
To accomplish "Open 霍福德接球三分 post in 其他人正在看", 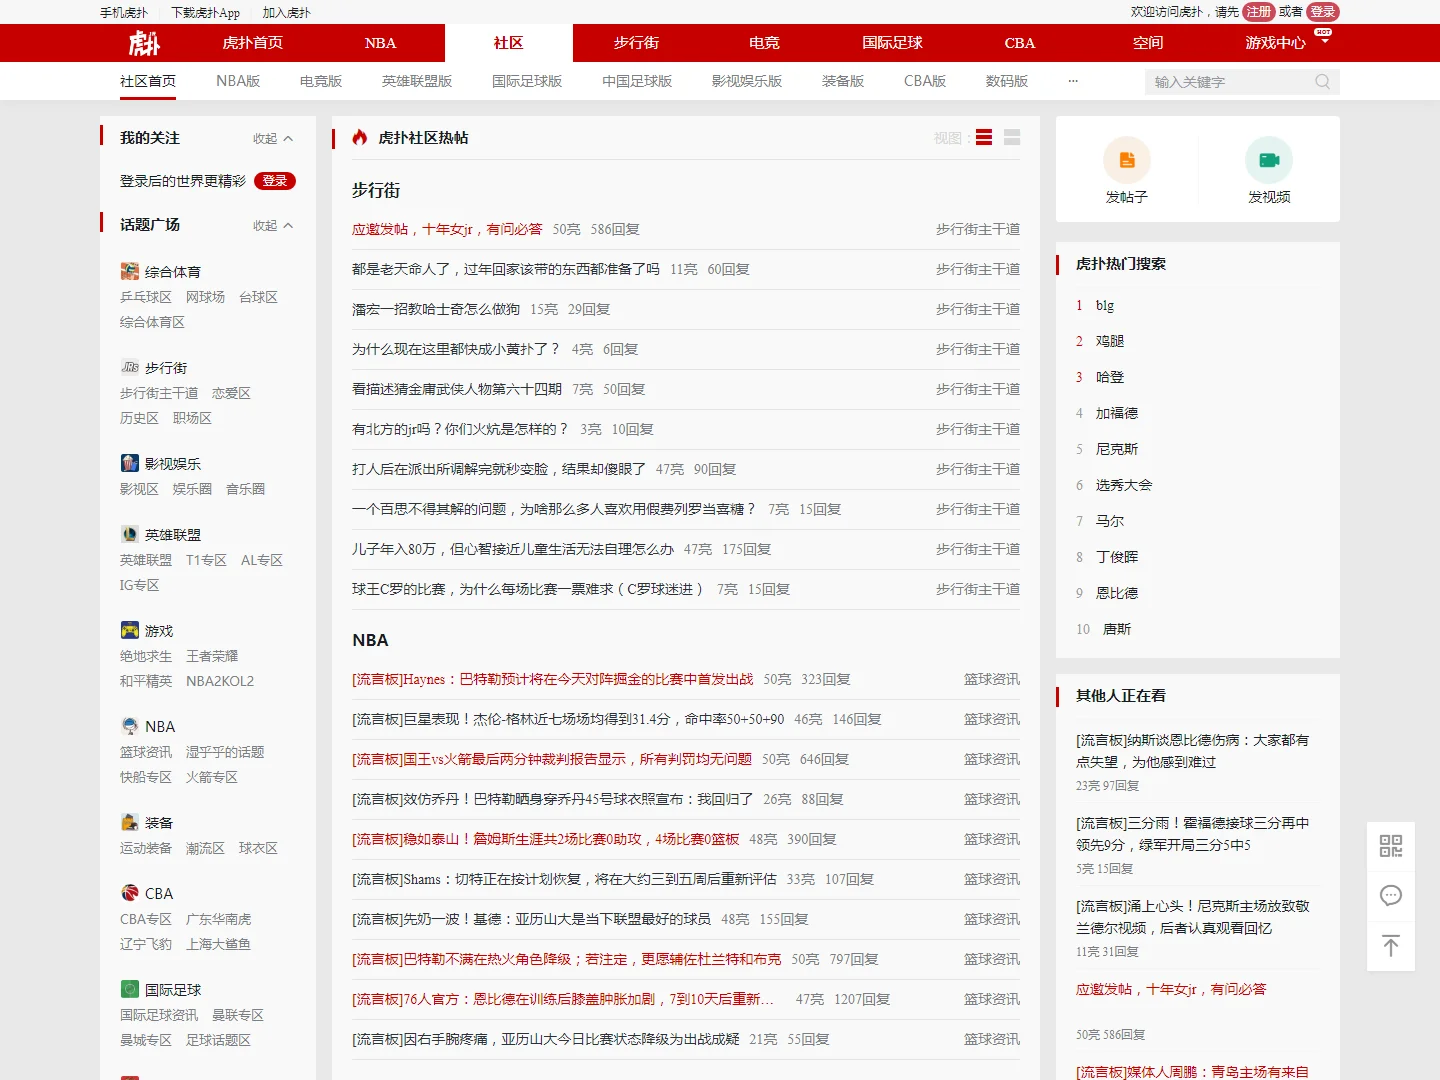I will pos(1192,834).
